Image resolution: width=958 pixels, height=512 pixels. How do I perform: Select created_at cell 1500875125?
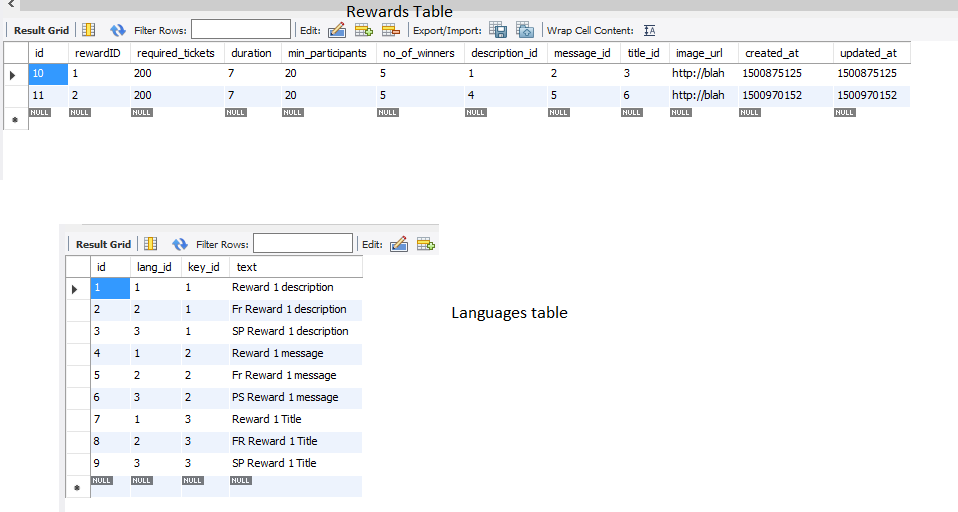click(x=786, y=74)
